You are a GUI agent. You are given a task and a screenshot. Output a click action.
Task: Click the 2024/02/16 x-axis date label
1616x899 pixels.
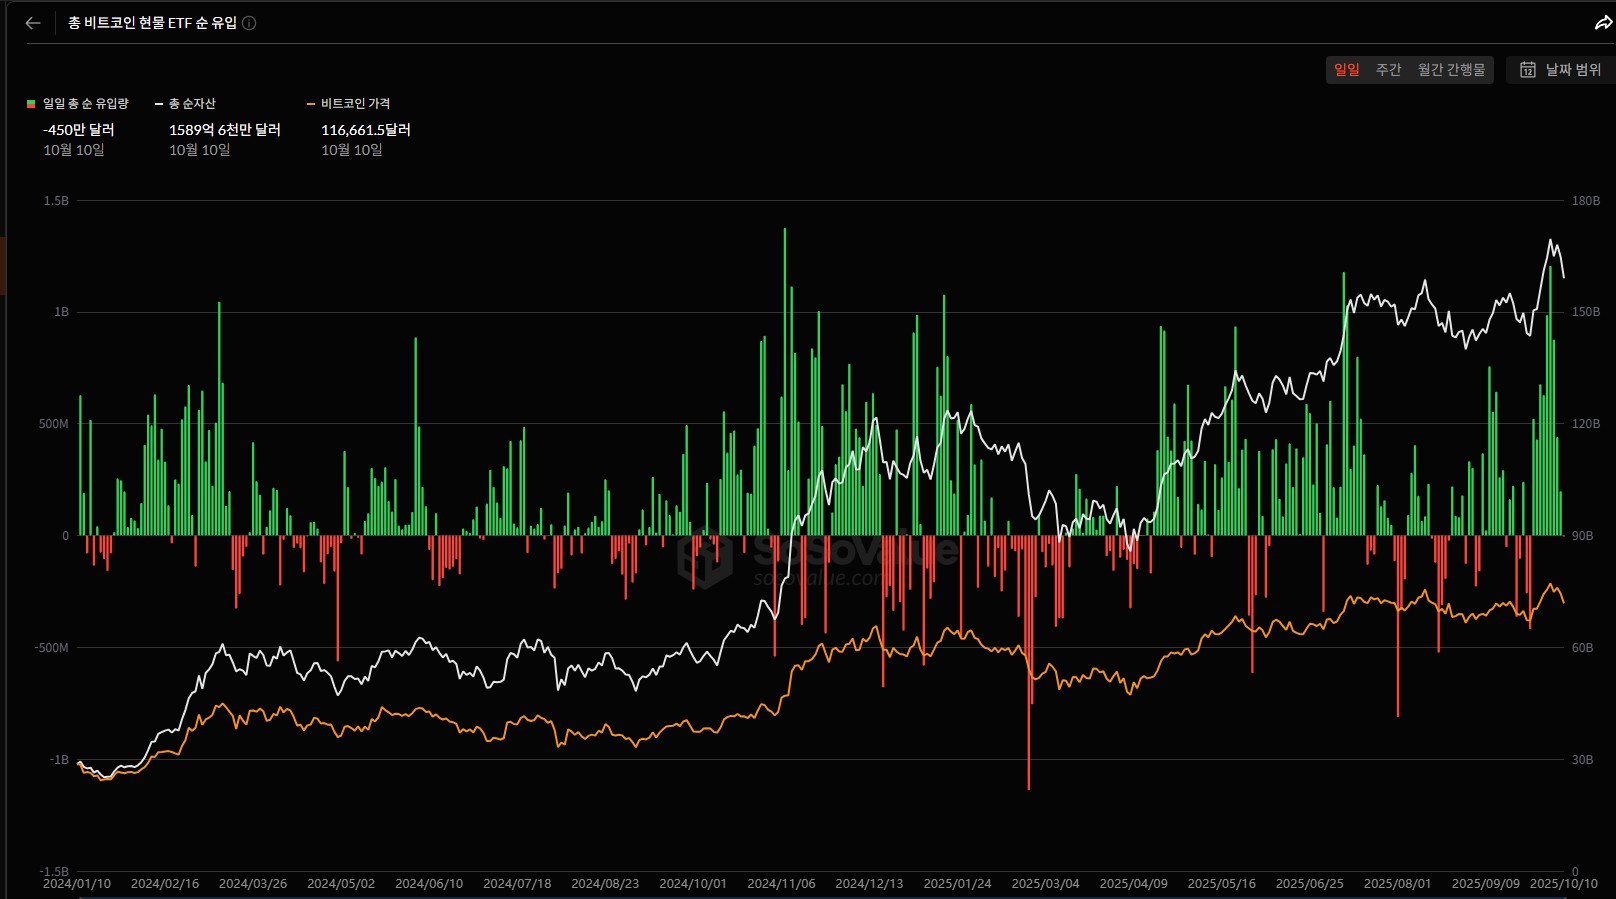click(165, 884)
